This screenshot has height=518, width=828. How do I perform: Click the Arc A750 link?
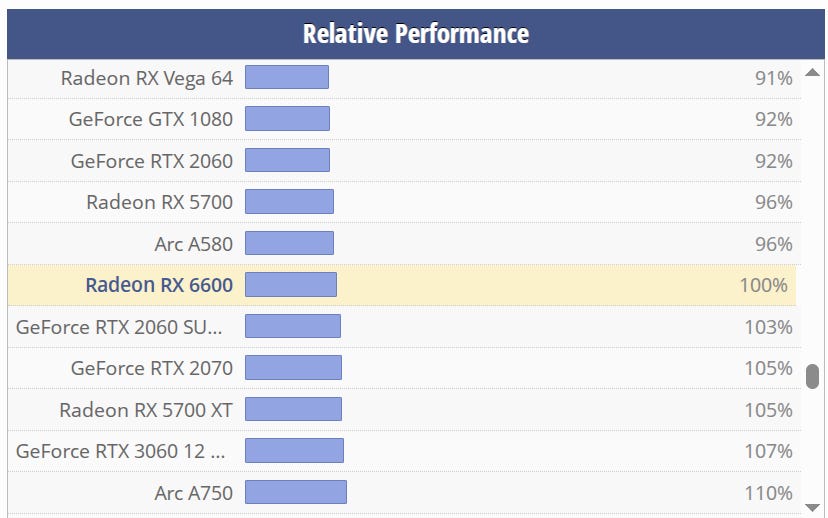click(193, 493)
